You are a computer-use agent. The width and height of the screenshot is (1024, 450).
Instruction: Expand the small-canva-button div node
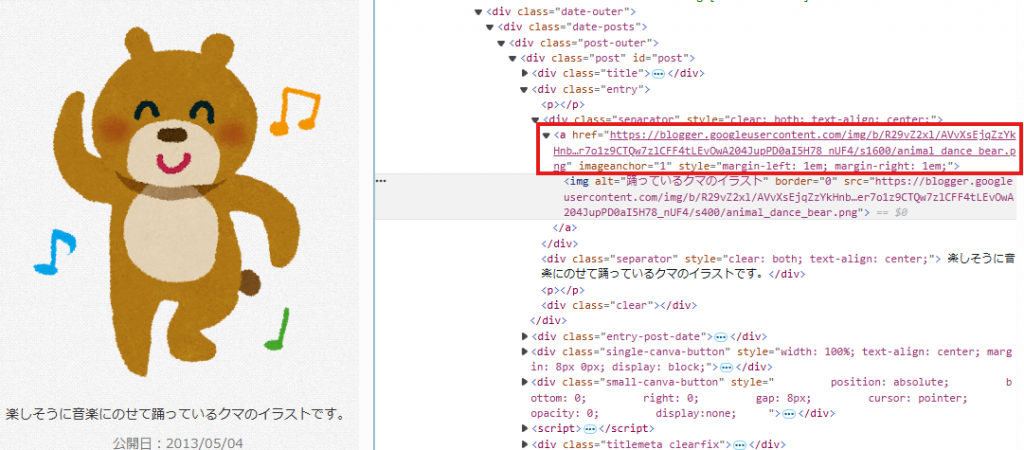525,382
